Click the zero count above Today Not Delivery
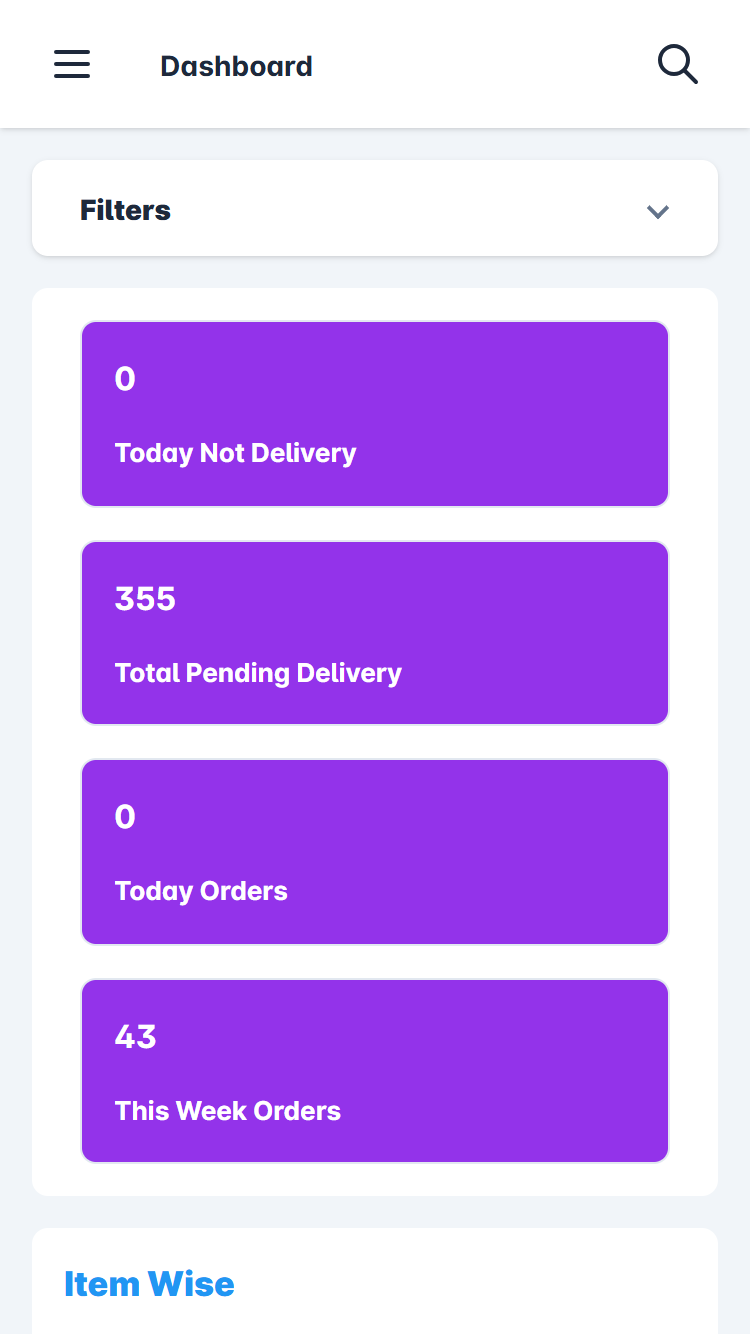Screen dimensions: 750x1334 [125, 379]
